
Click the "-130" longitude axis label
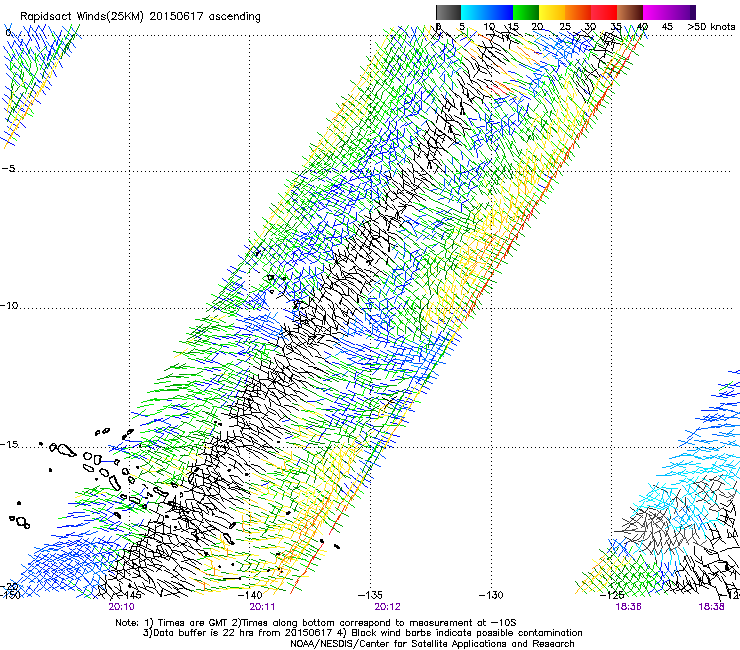tap(491, 595)
